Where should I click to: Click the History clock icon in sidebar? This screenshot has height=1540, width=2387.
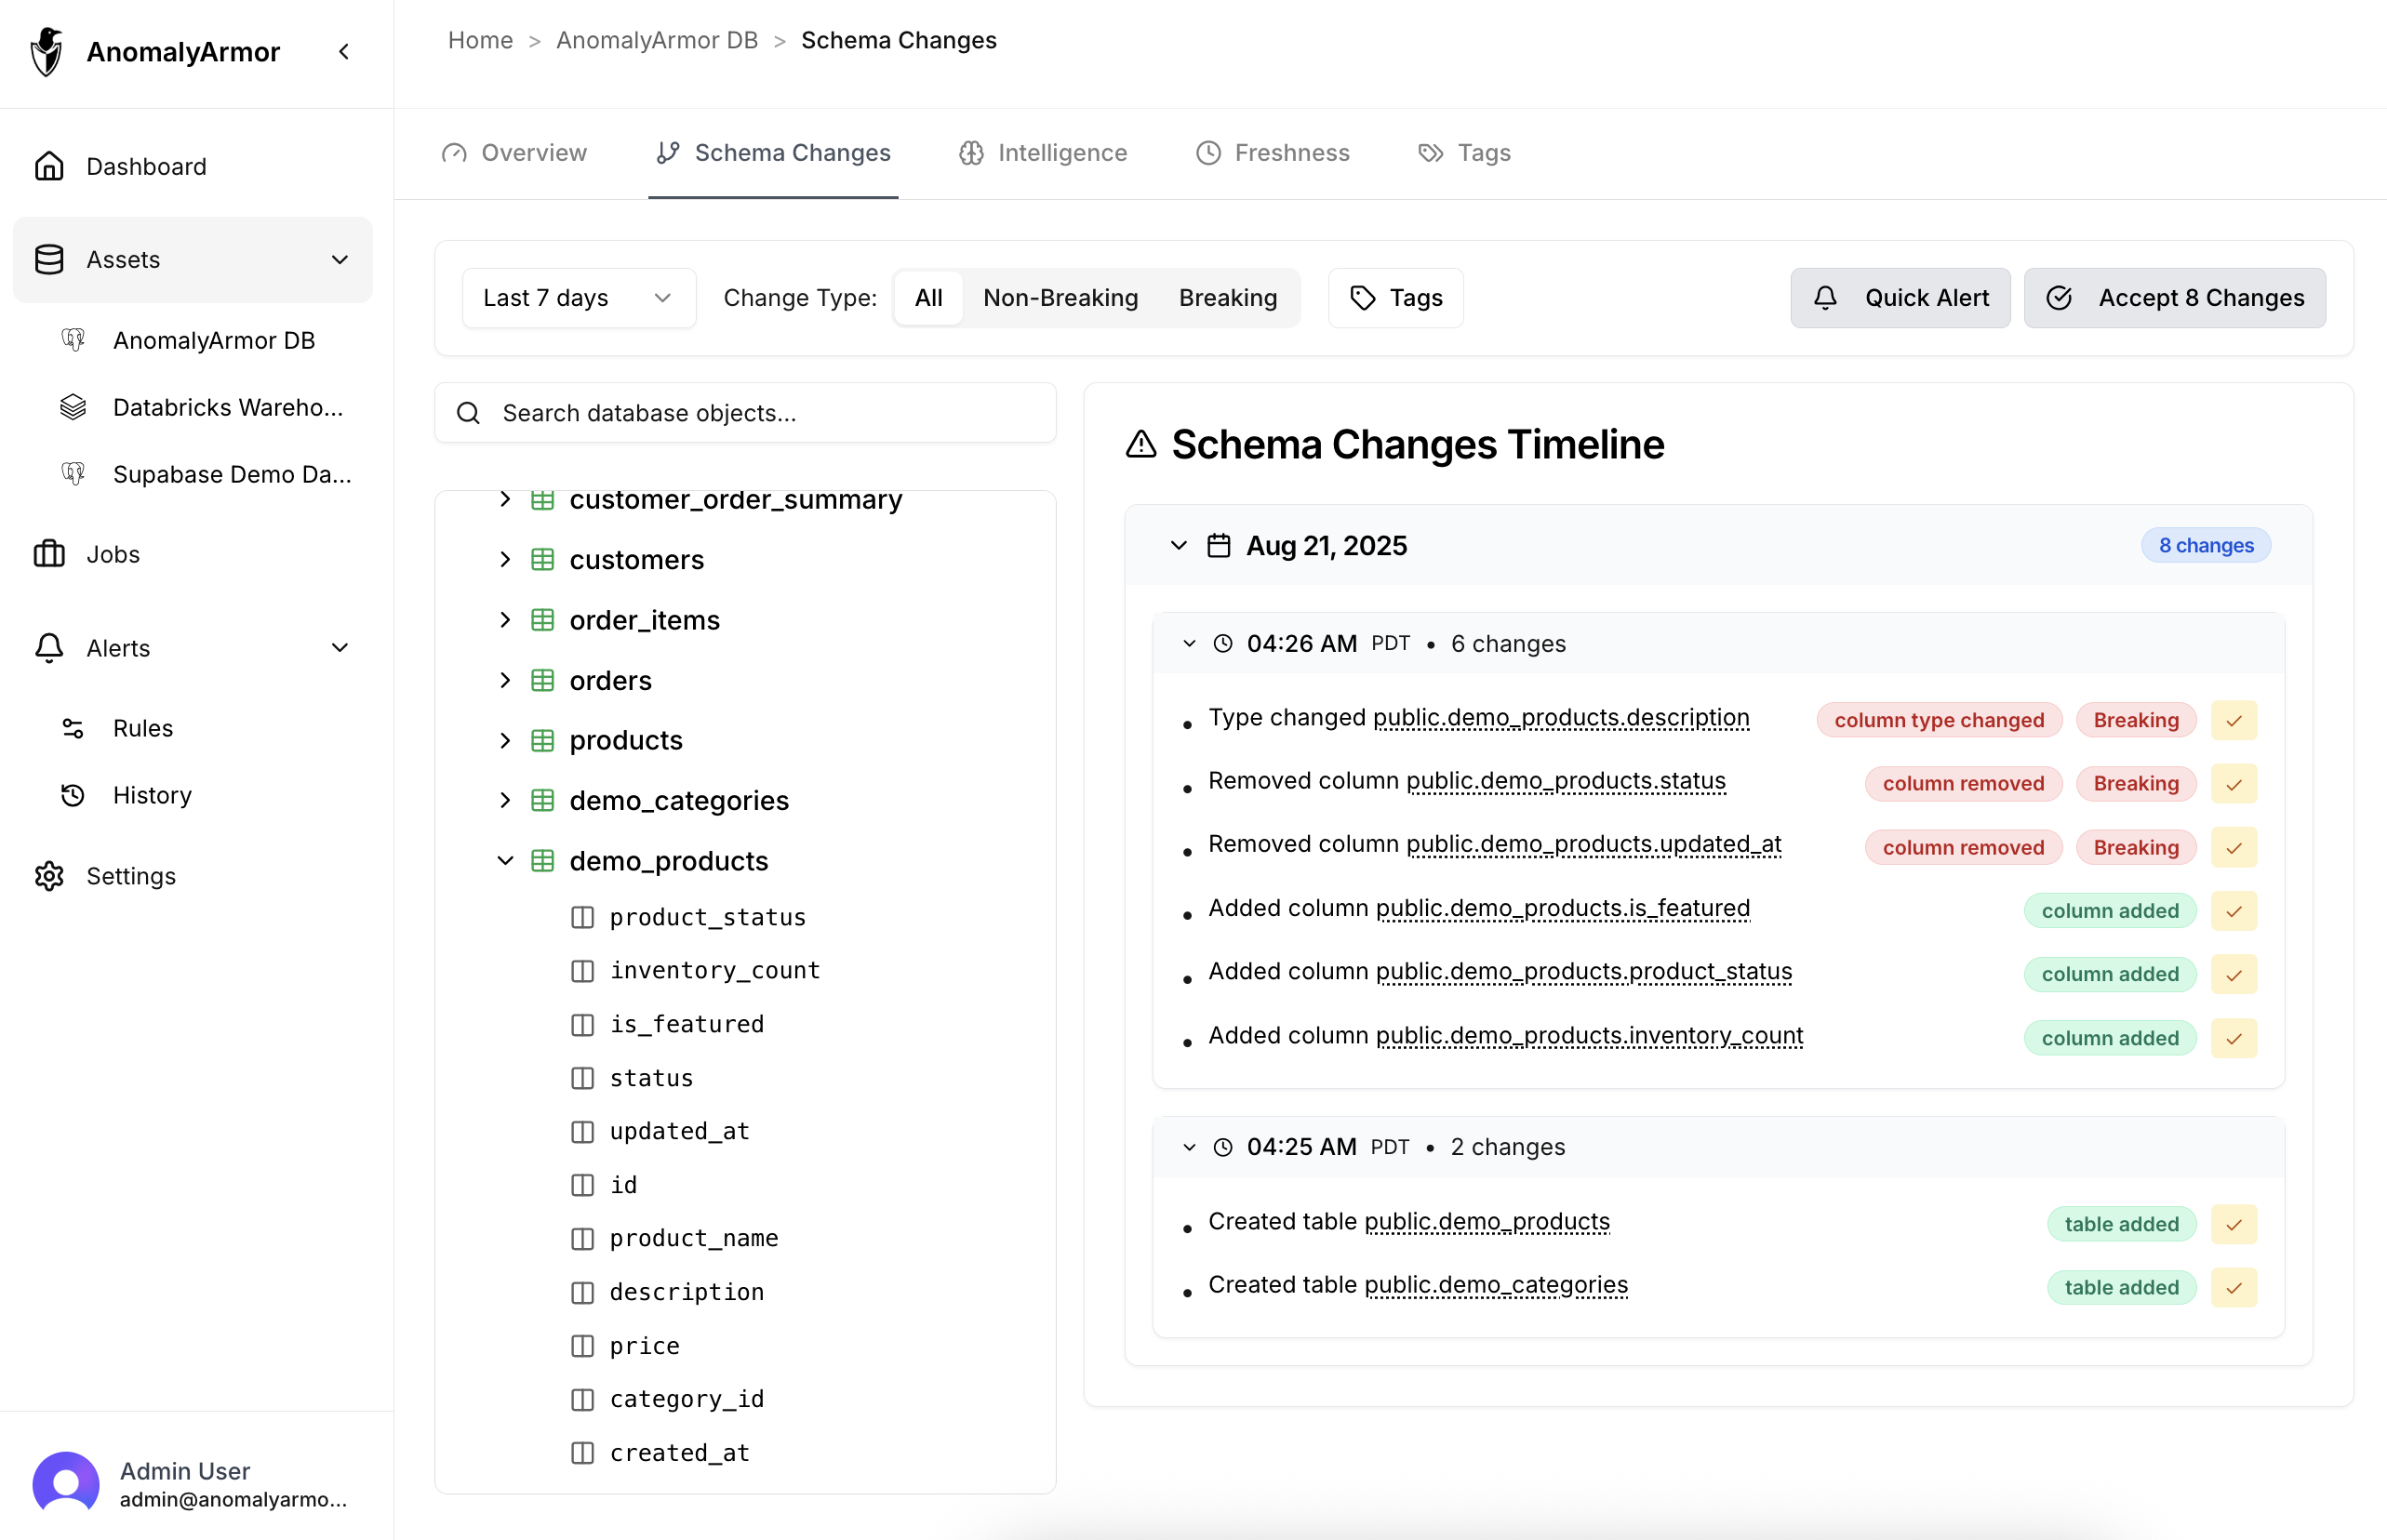pyautogui.click(x=73, y=795)
